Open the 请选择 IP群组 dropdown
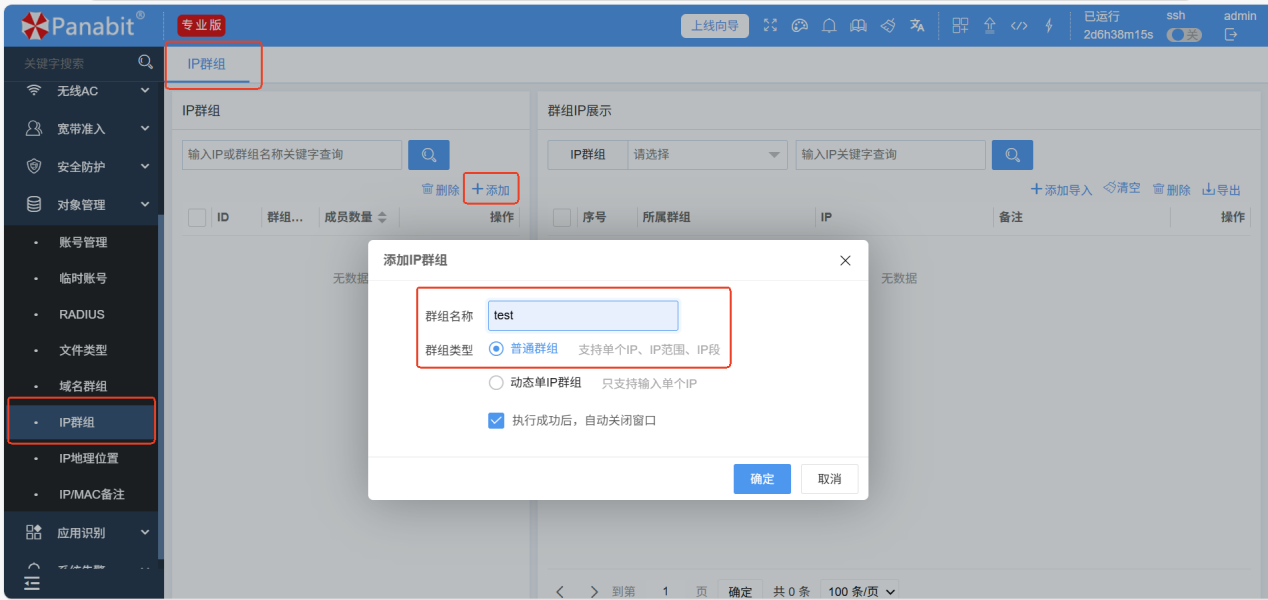The height and width of the screenshot is (600, 1268). click(707, 155)
